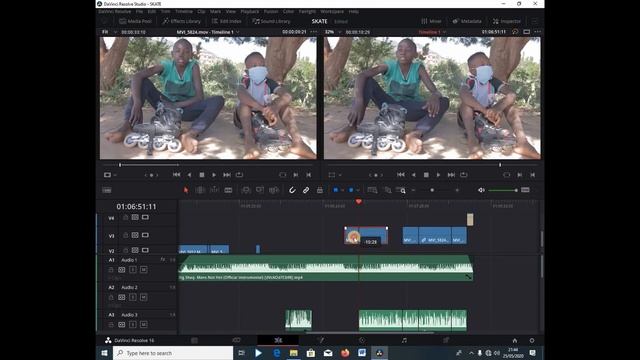Show the Inspector panel
The width and height of the screenshot is (640, 360).
(x=507, y=21)
